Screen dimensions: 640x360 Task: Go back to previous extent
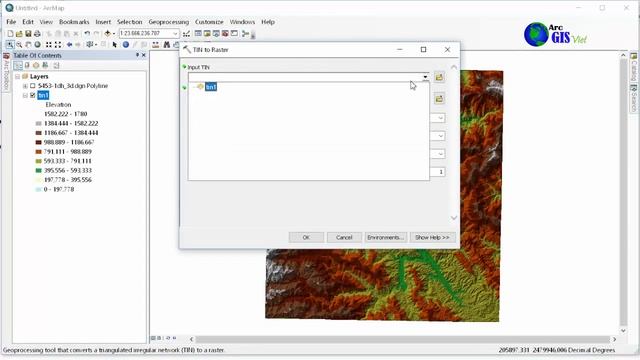[69, 44]
